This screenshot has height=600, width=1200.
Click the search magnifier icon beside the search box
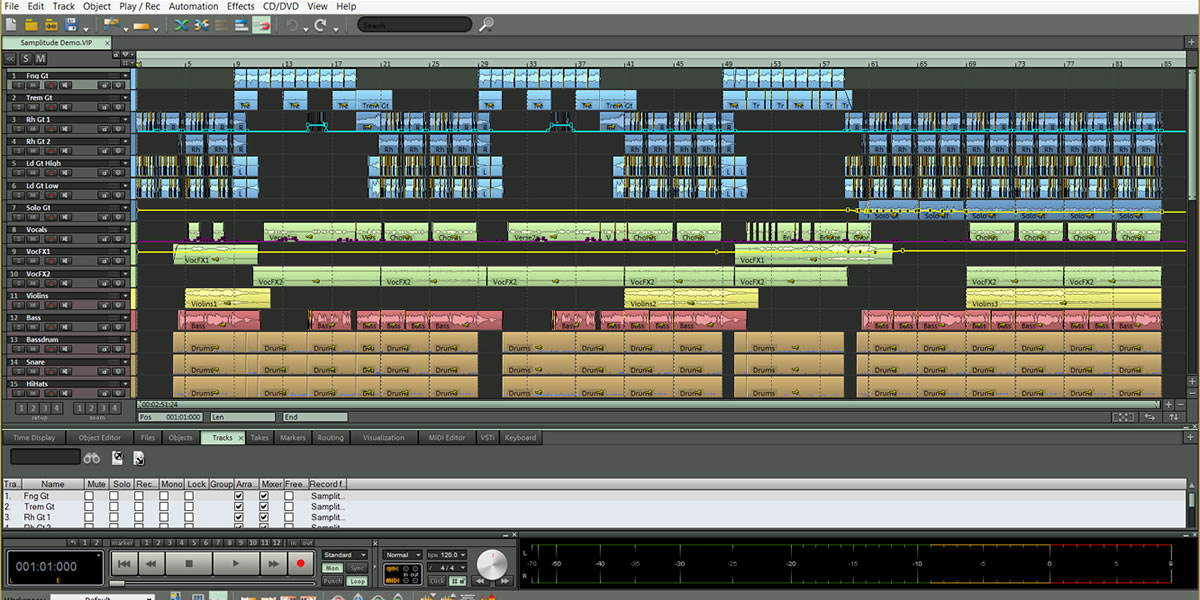coord(486,24)
